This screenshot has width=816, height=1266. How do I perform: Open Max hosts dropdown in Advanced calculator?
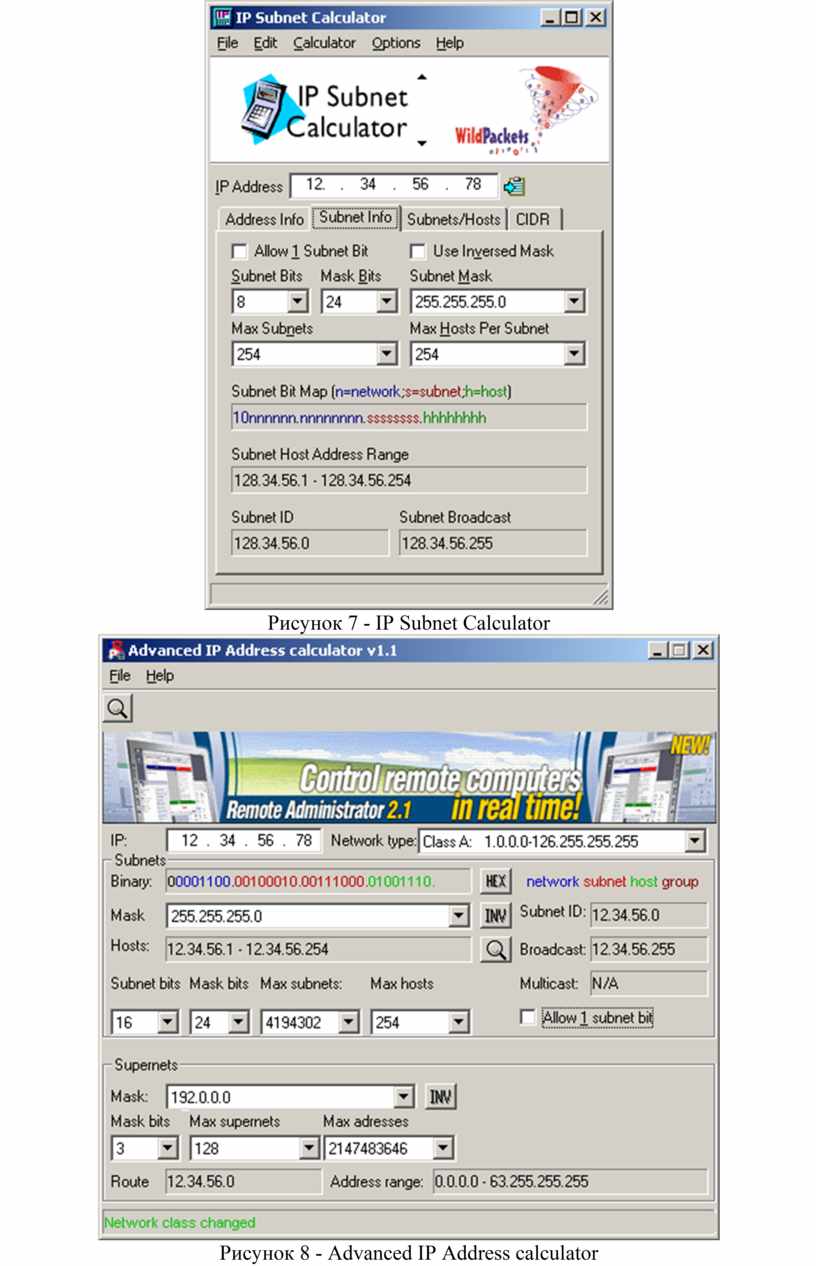click(x=459, y=1022)
